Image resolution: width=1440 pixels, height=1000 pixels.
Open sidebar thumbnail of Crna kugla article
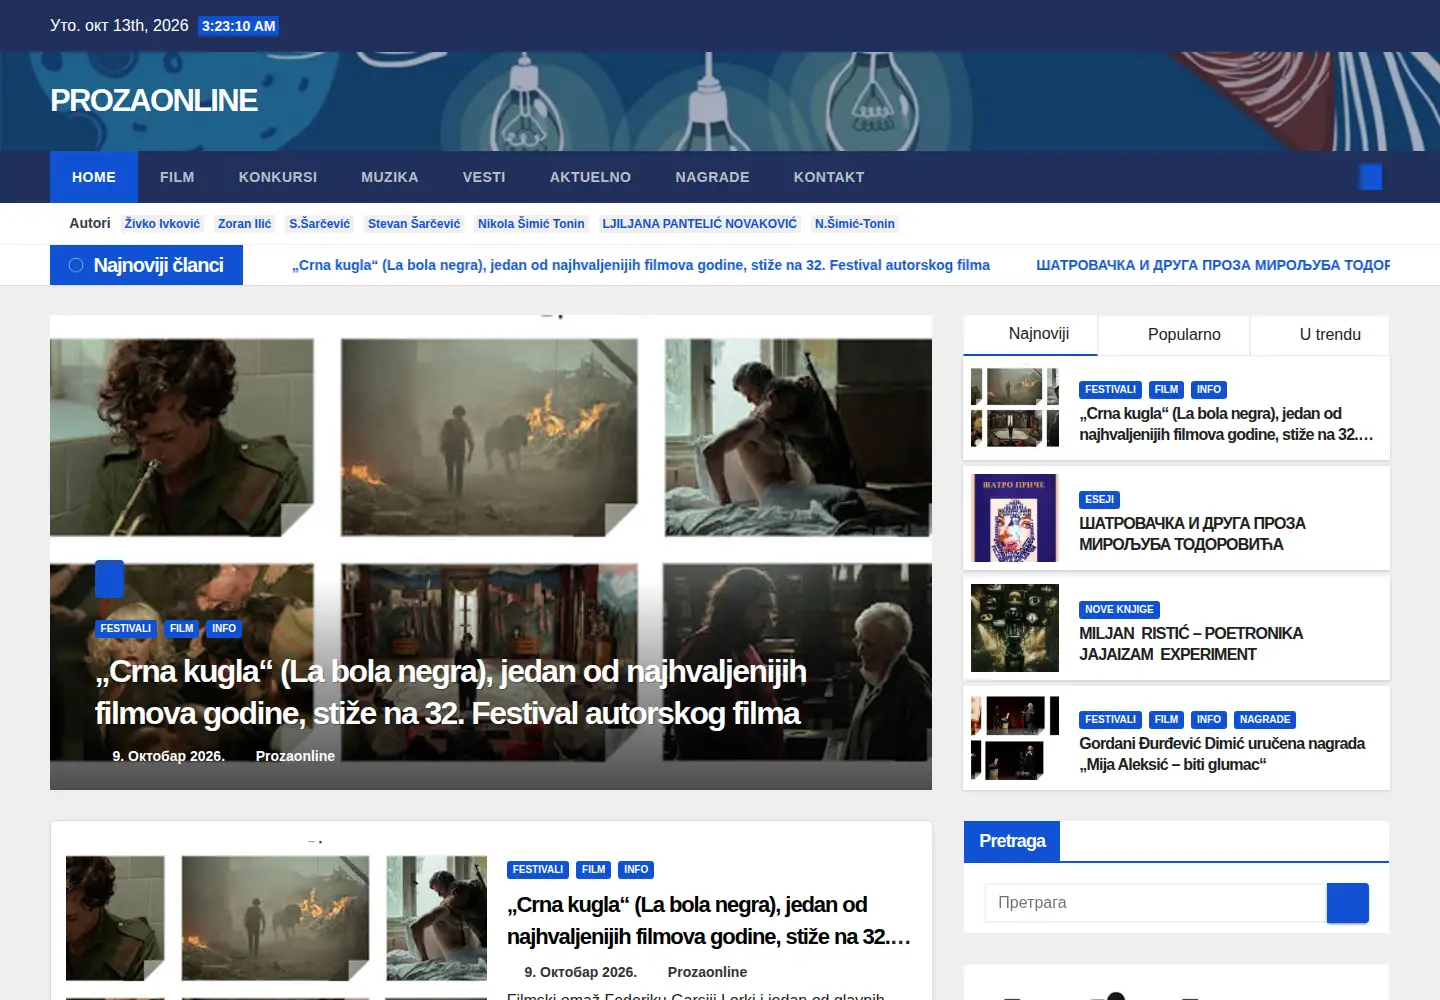pos(1015,407)
